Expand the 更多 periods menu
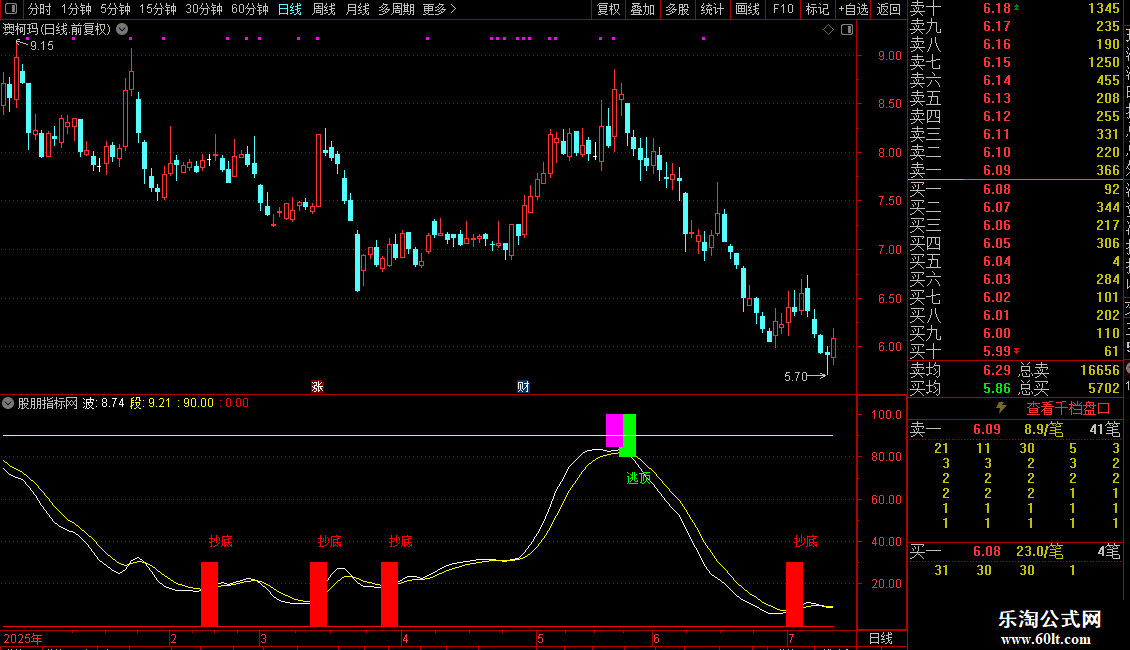This screenshot has width=1130, height=650. [x=440, y=9]
